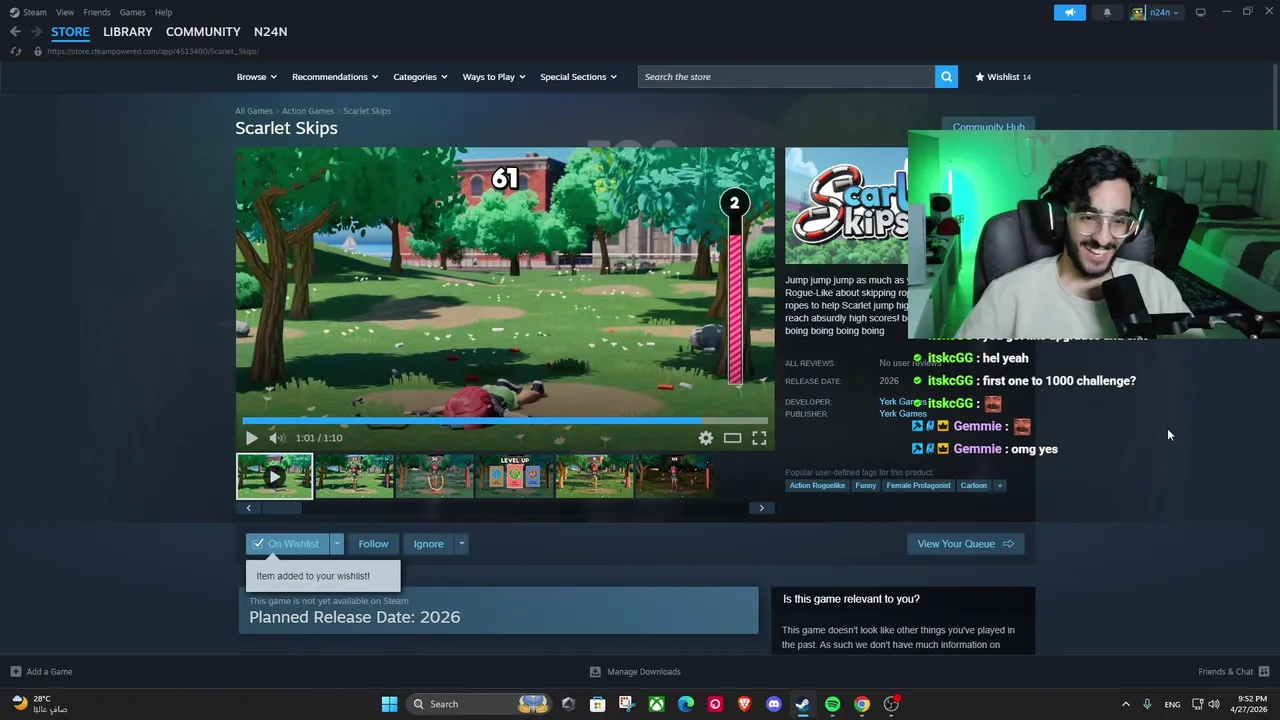
Task: Open the Help menu
Action: tap(163, 12)
